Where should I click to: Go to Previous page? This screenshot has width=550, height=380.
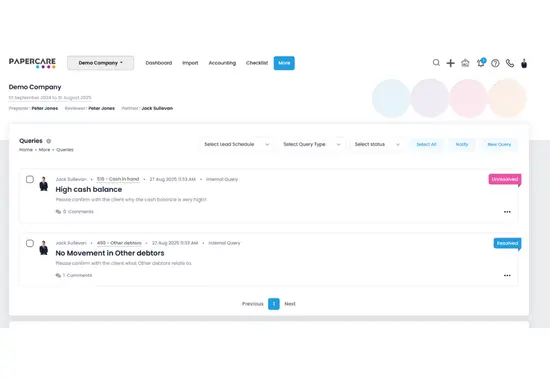tap(253, 304)
